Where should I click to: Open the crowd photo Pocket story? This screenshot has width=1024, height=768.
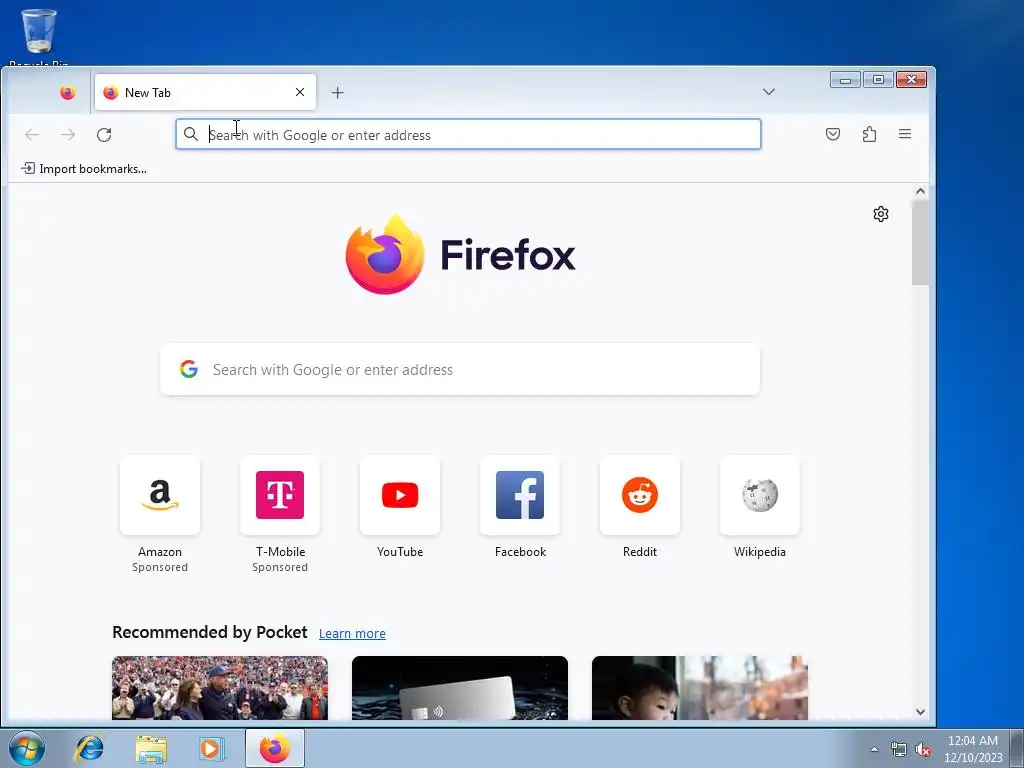[220, 688]
